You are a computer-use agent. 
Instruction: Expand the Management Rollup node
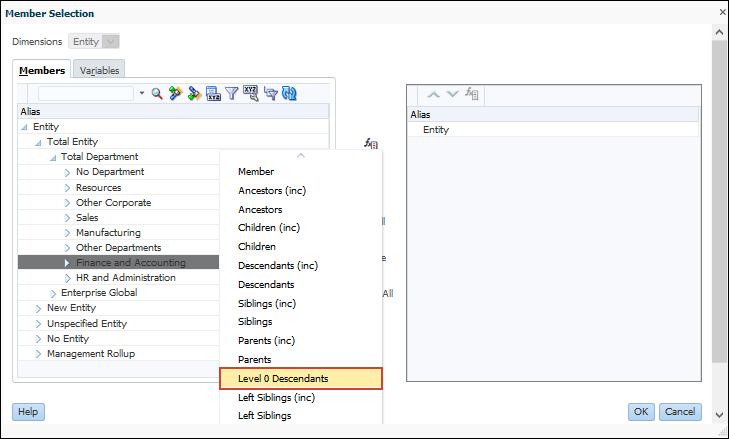(38, 354)
